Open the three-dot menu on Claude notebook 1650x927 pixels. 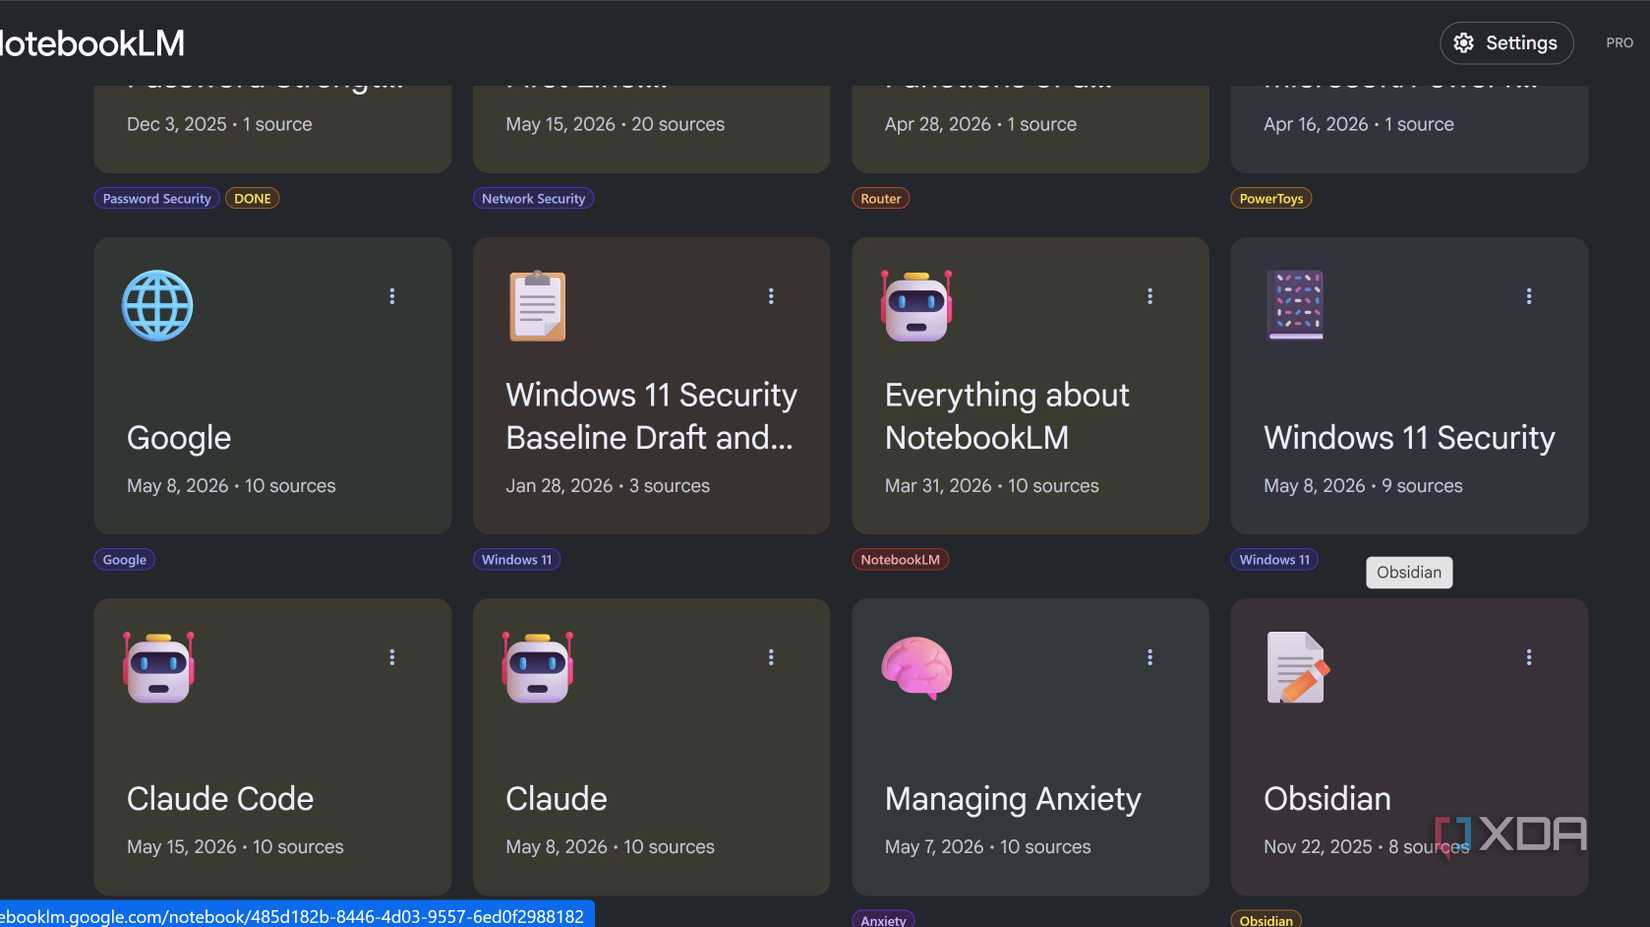pos(771,657)
